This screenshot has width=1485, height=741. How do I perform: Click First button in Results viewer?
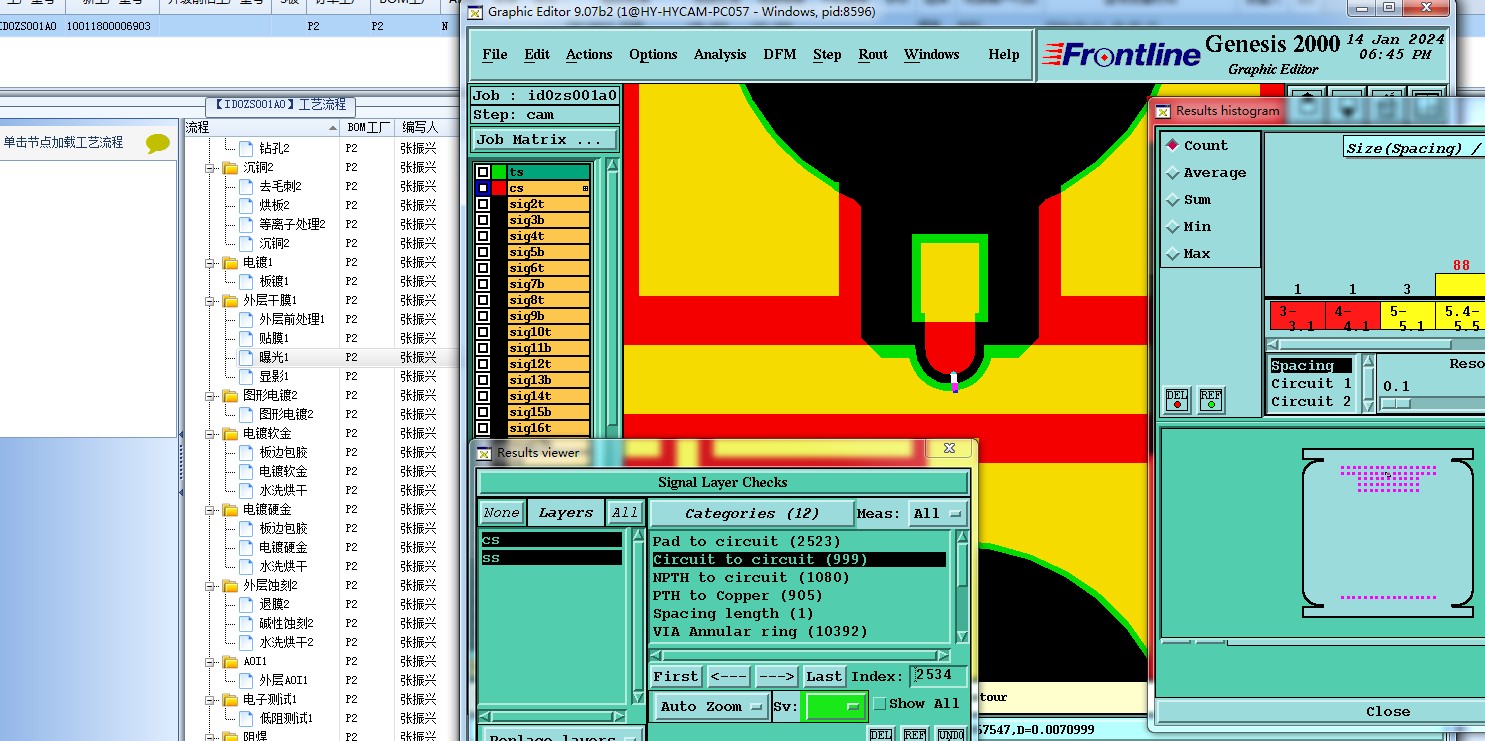tap(677, 677)
